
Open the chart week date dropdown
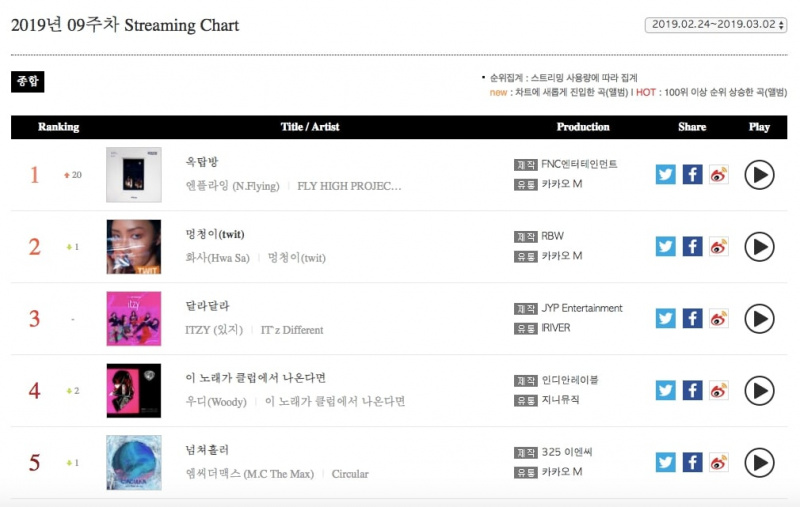[x=716, y=24]
